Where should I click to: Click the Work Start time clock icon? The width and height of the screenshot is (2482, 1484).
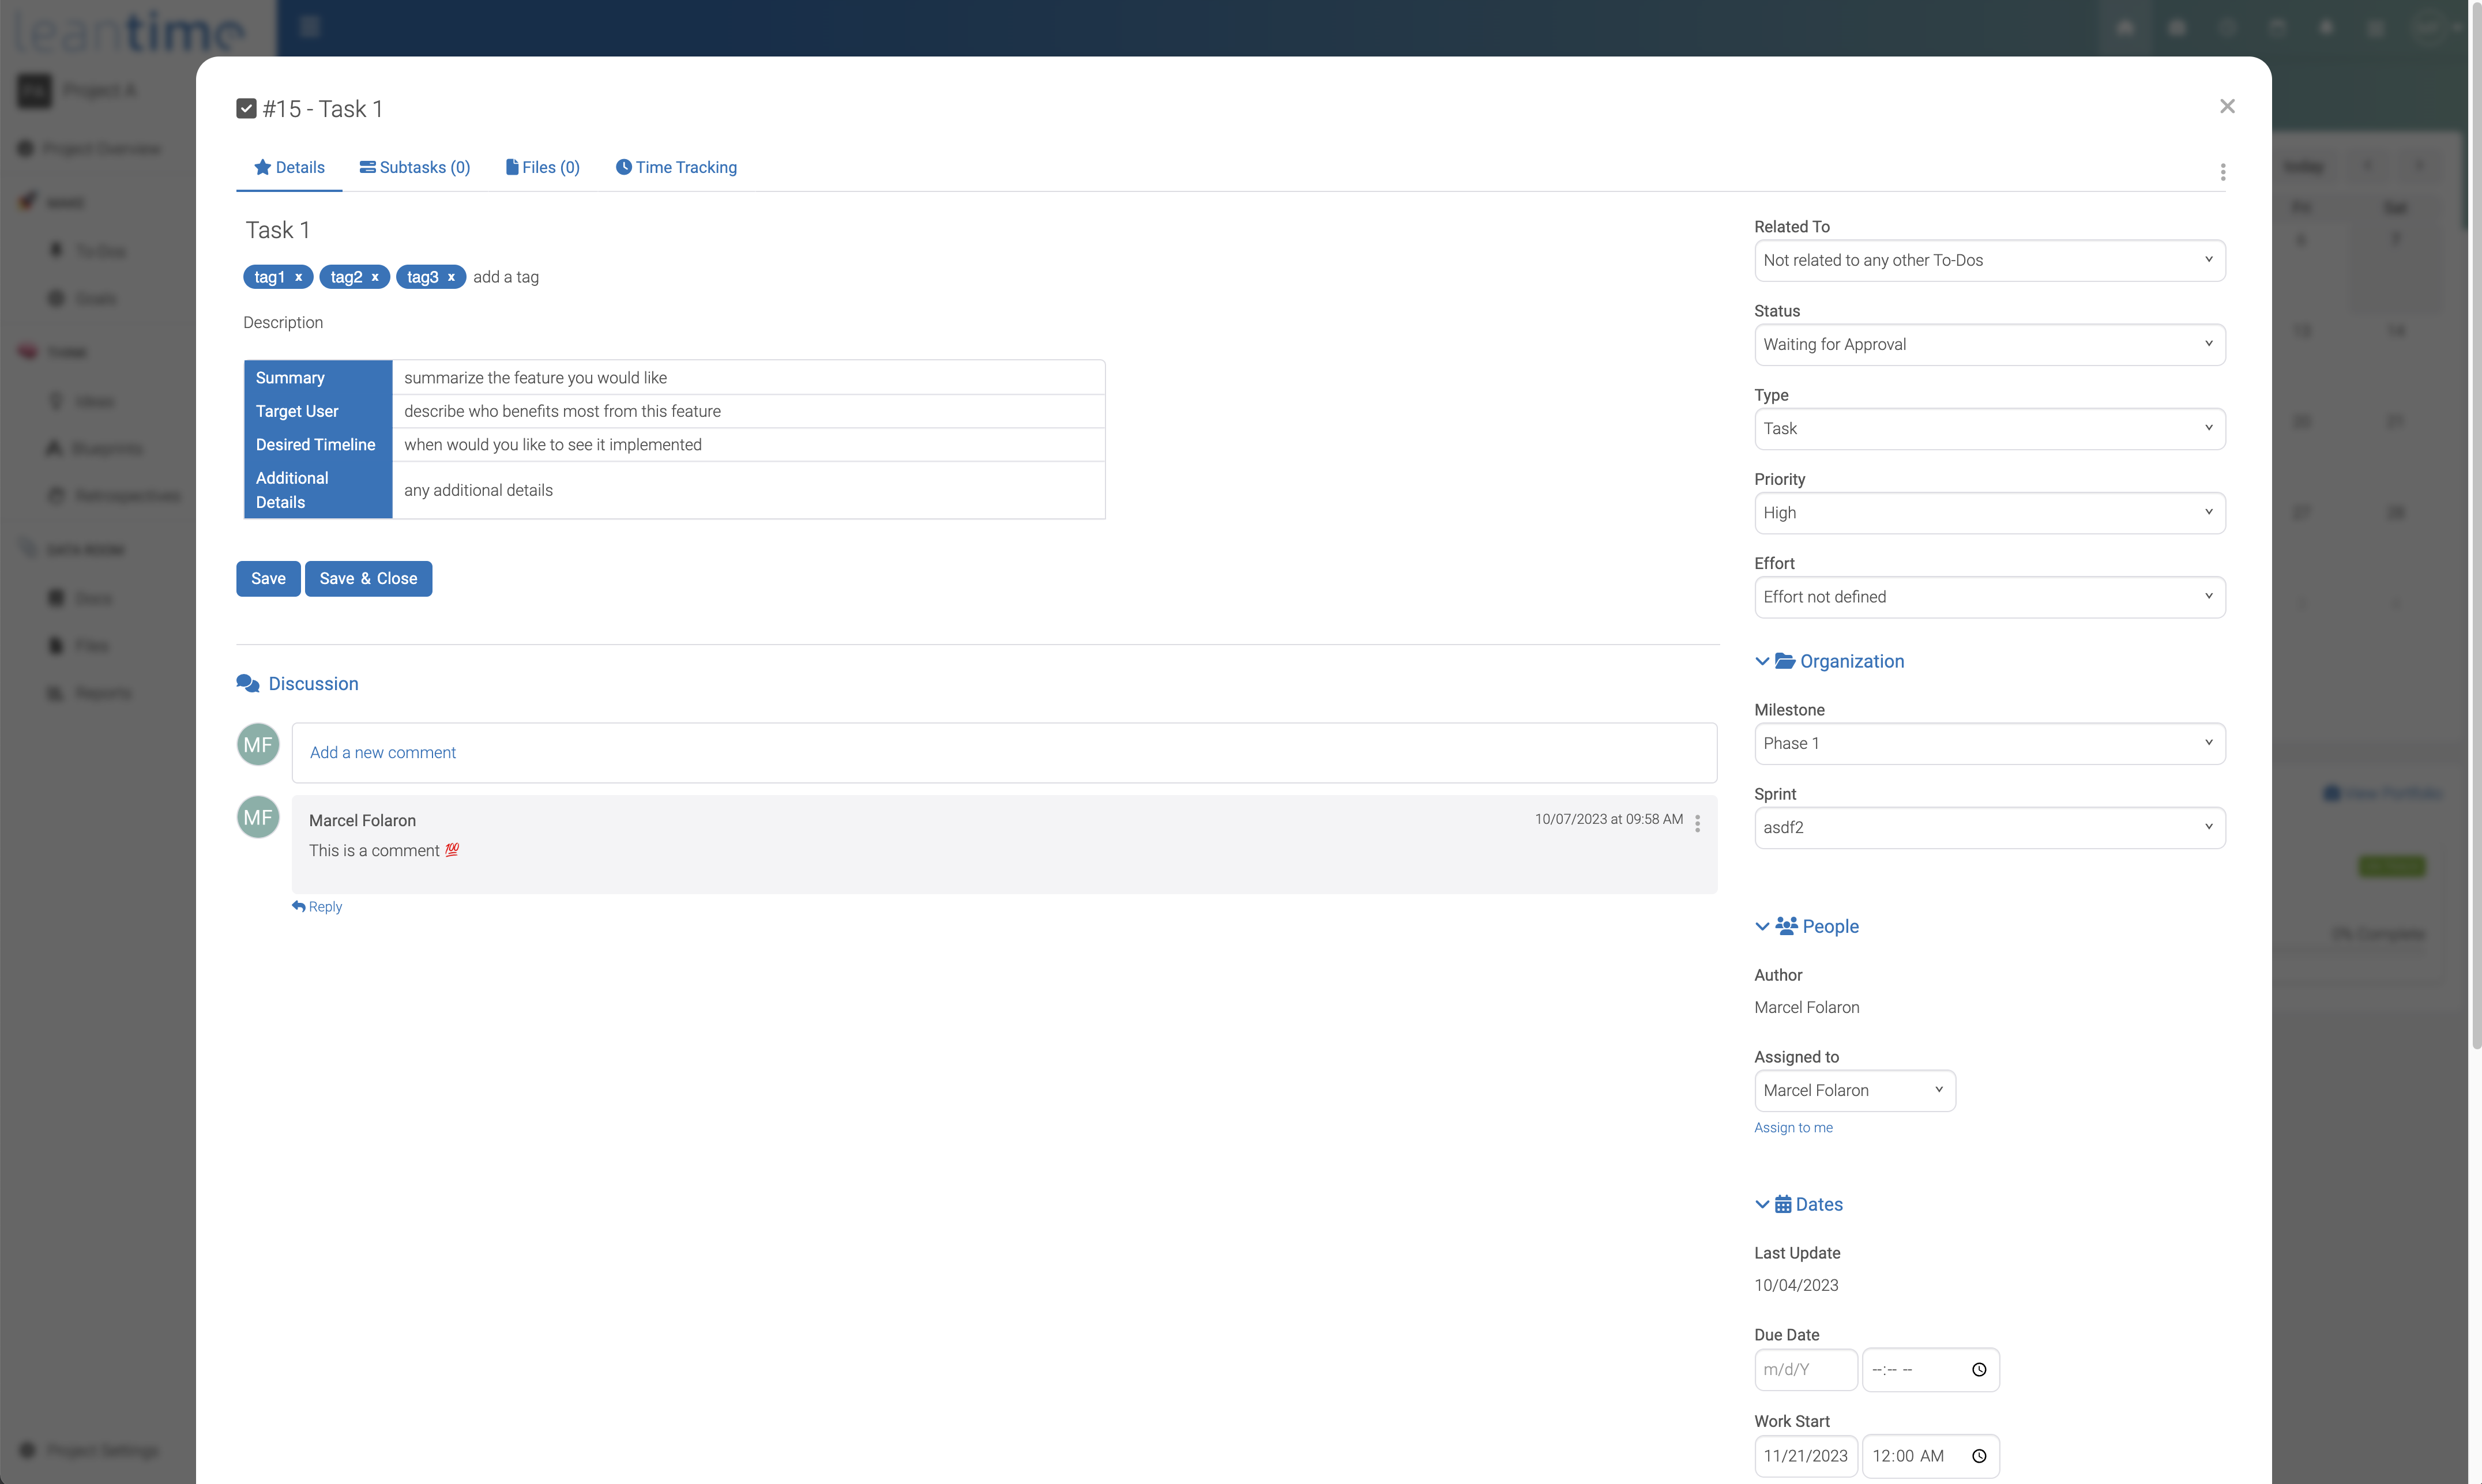(x=1978, y=1456)
